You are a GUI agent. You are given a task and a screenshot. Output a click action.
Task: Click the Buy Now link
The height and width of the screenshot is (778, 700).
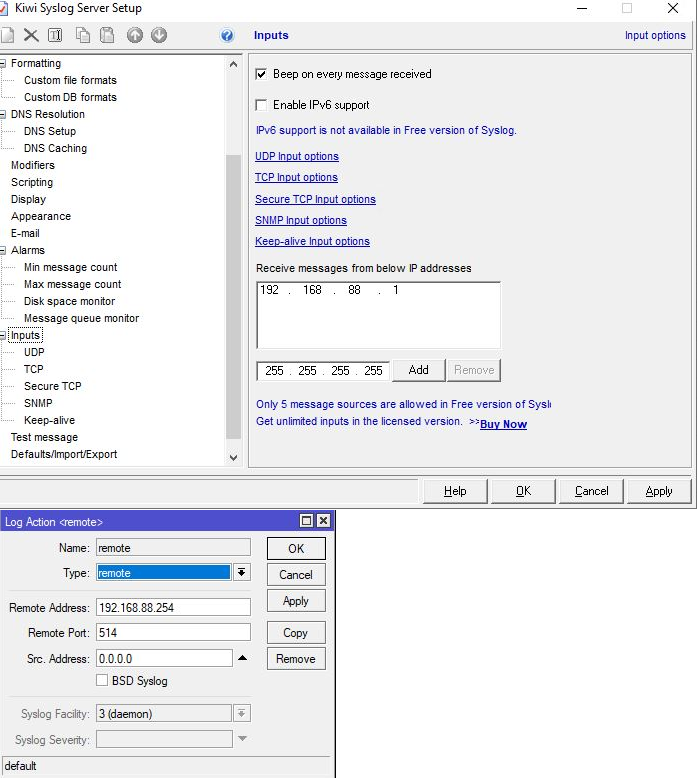(503, 424)
